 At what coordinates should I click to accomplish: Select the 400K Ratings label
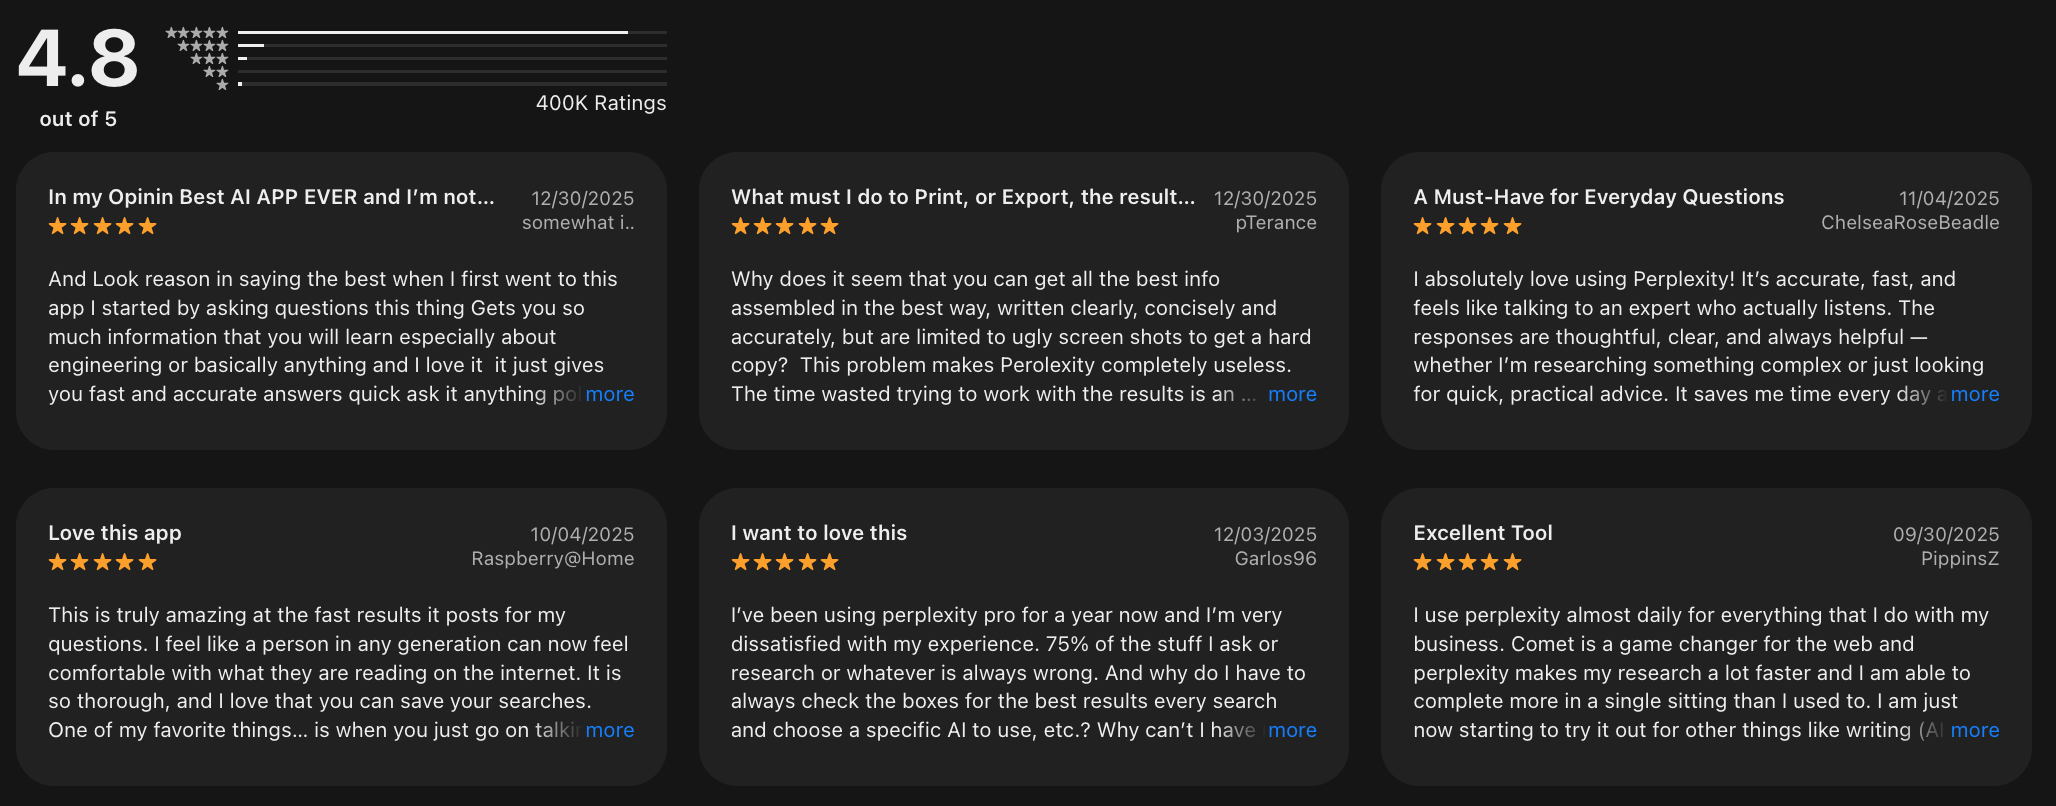pos(600,103)
